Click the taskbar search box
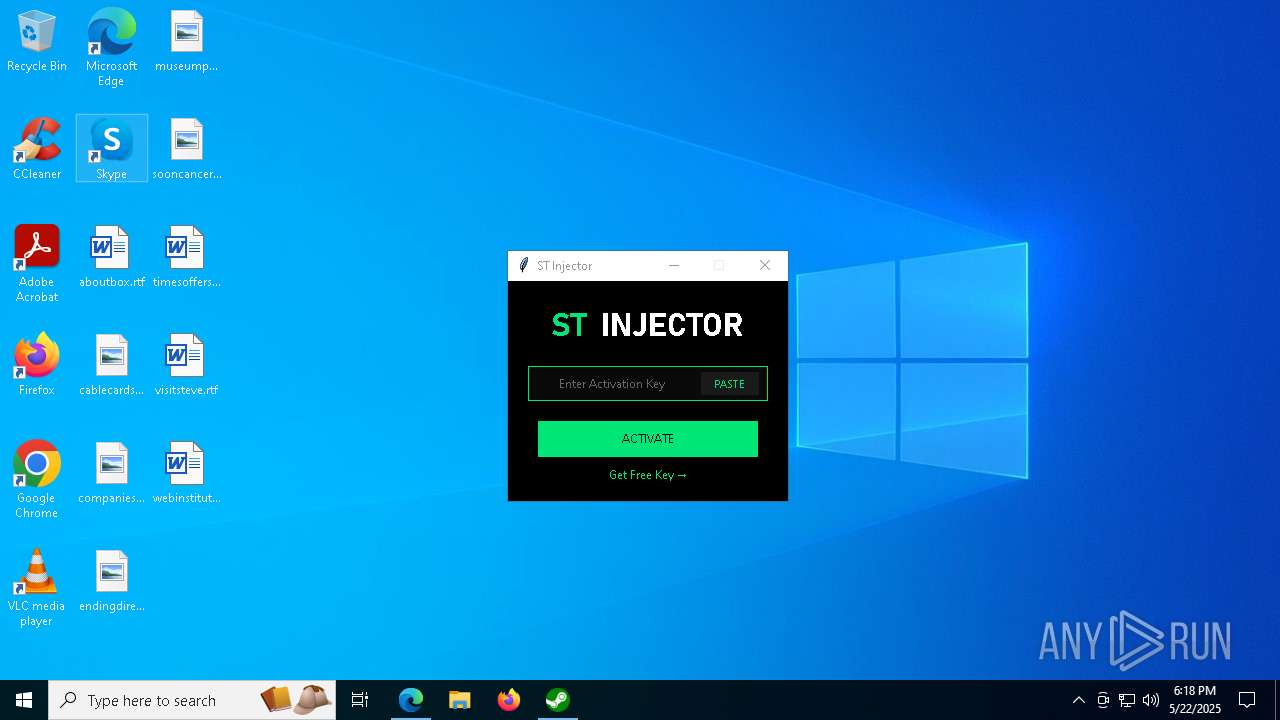1280x720 pixels. pos(193,700)
